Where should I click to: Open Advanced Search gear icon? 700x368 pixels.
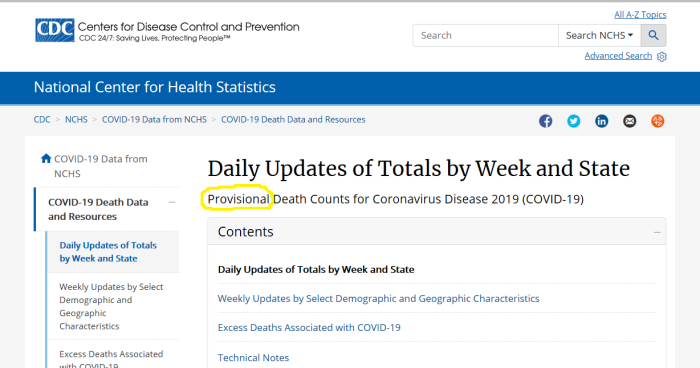662,57
